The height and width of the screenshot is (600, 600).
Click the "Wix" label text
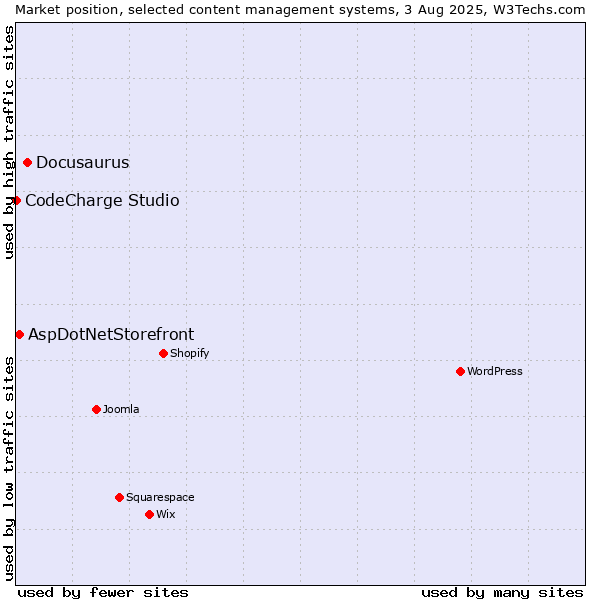pos(166,514)
